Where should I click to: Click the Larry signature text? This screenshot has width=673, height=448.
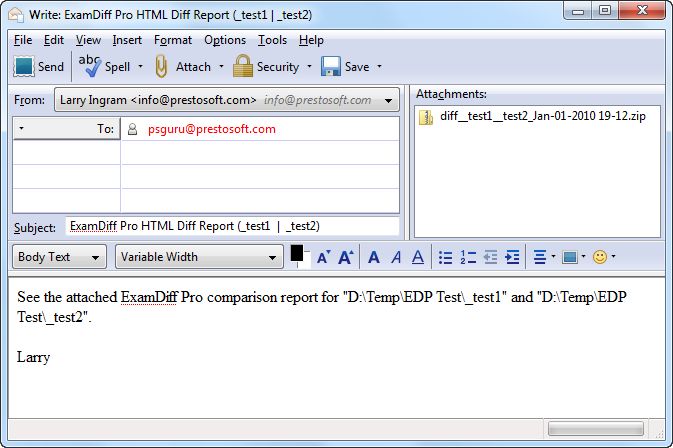(33, 357)
